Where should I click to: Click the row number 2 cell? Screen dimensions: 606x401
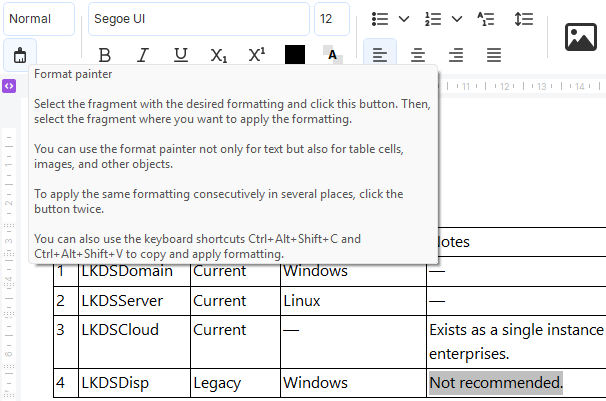(x=66, y=301)
